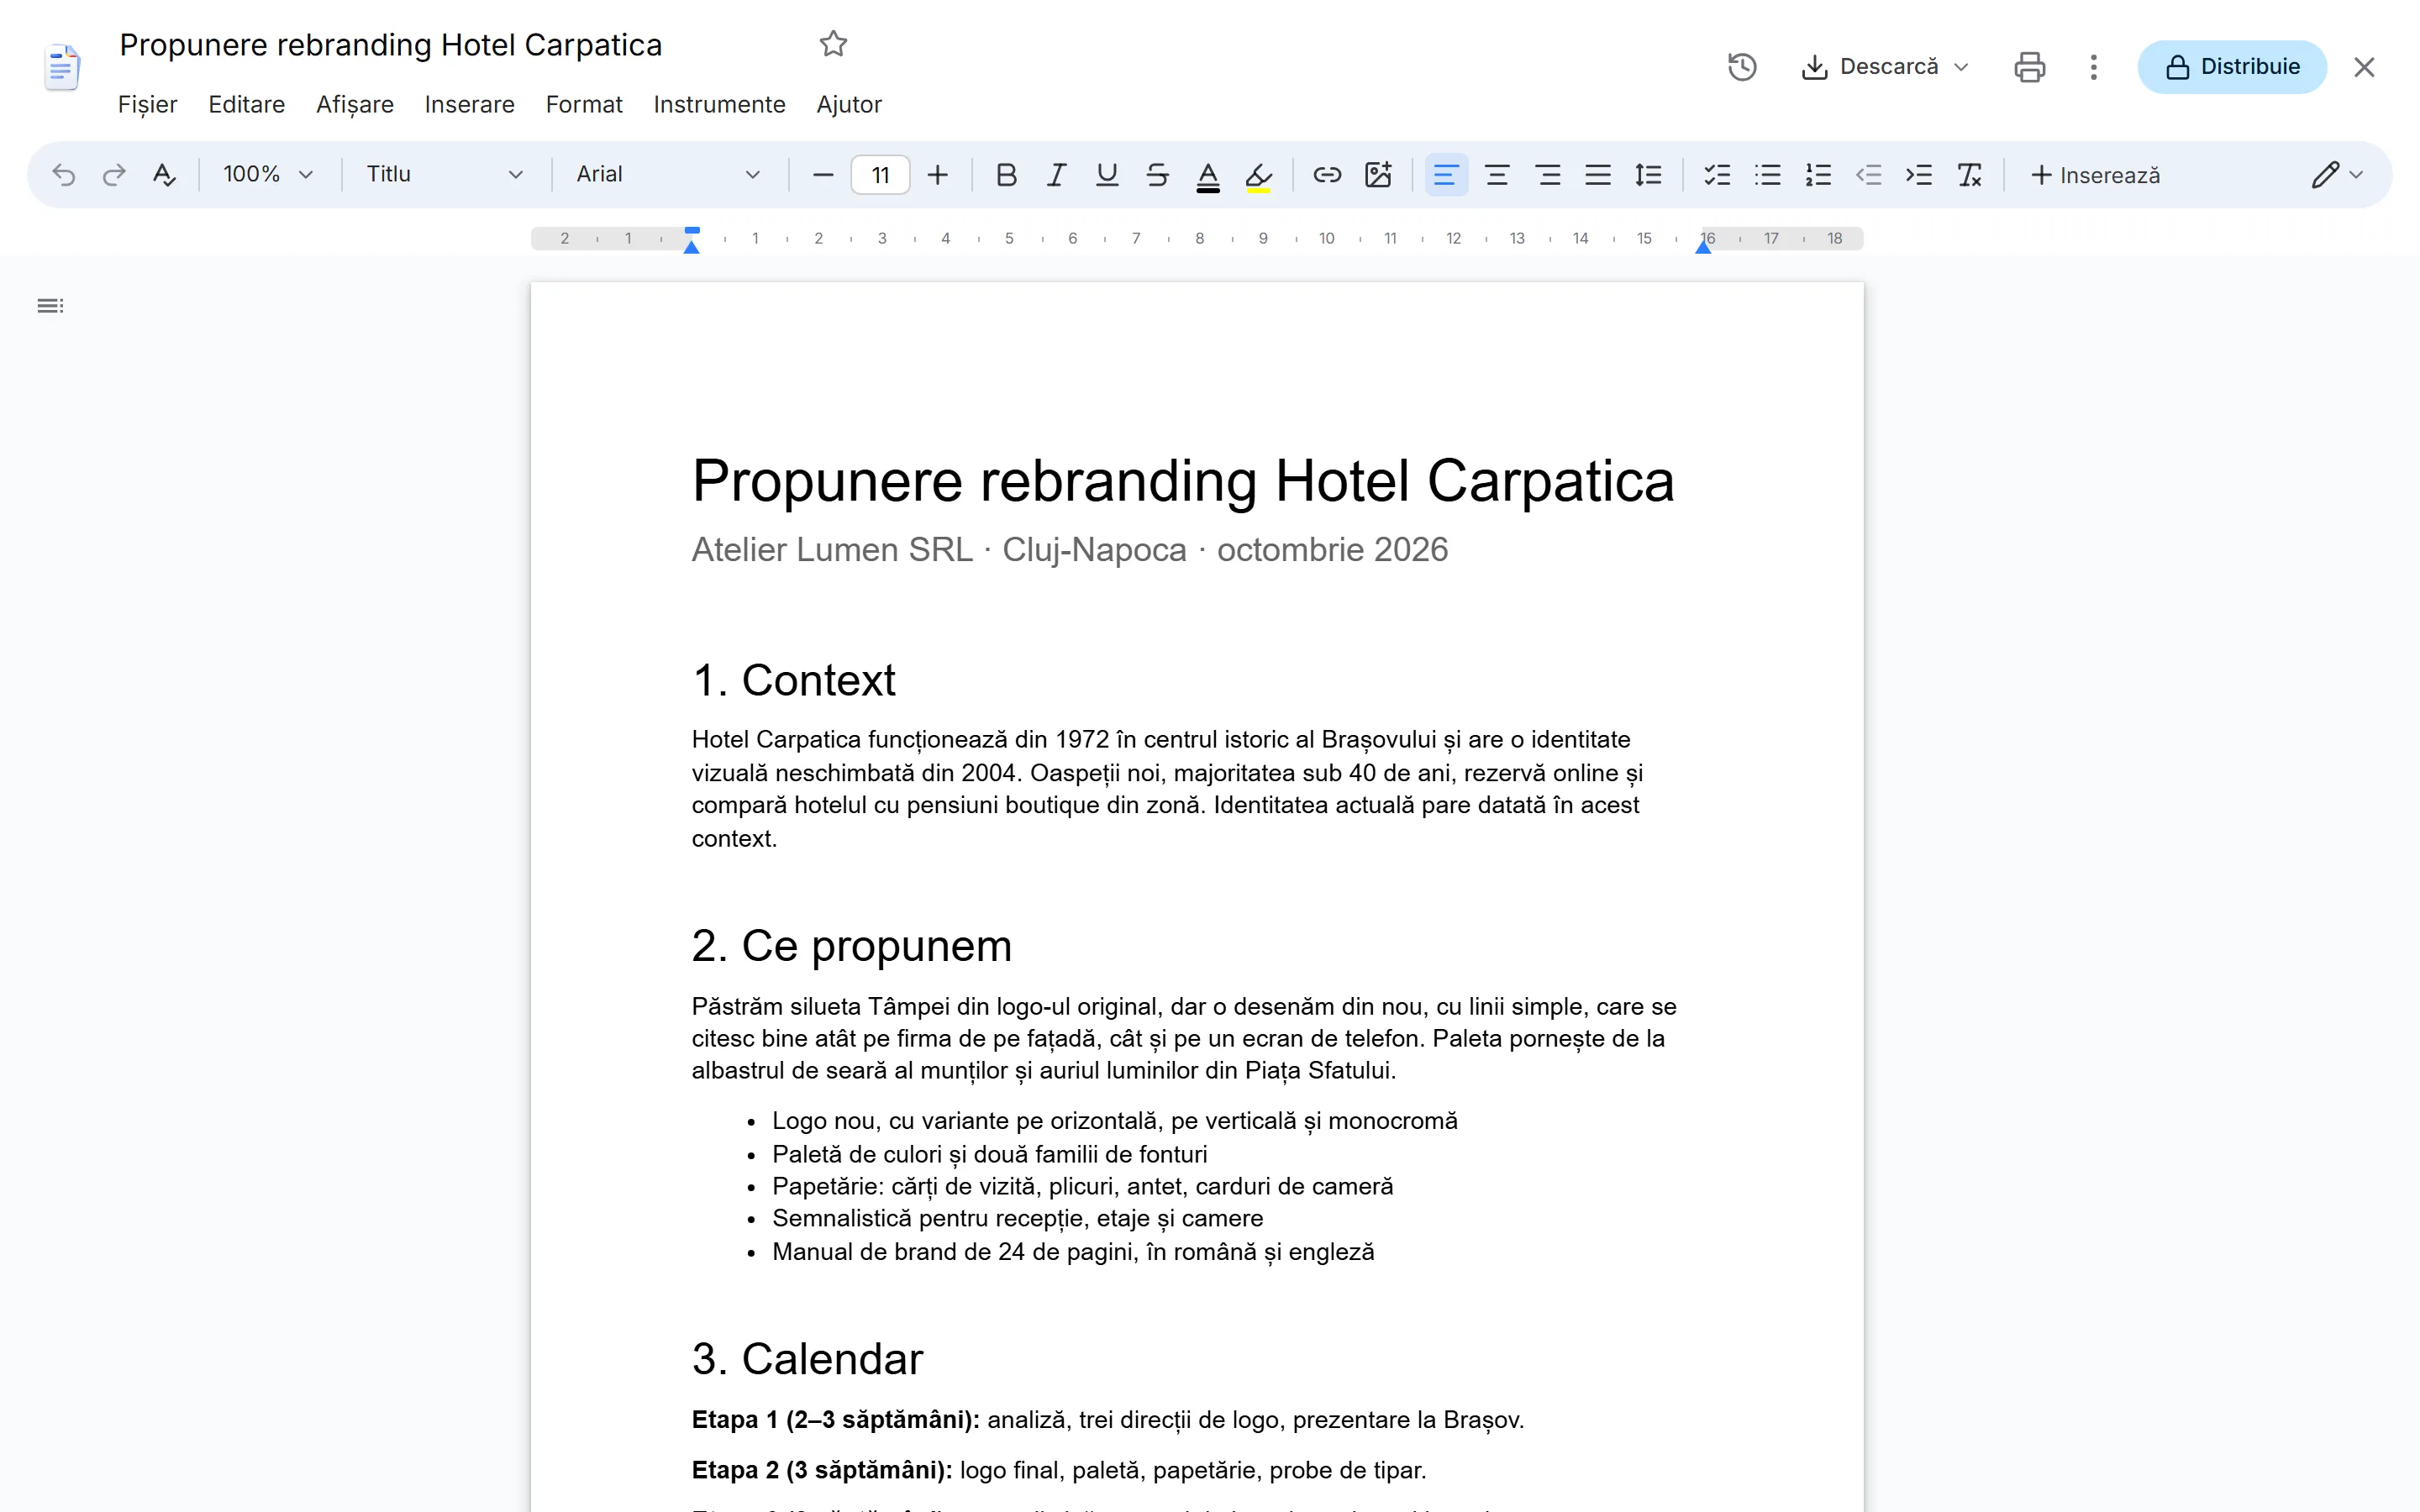Clear formatting
The image size is (2420, 1512).
1969,175
